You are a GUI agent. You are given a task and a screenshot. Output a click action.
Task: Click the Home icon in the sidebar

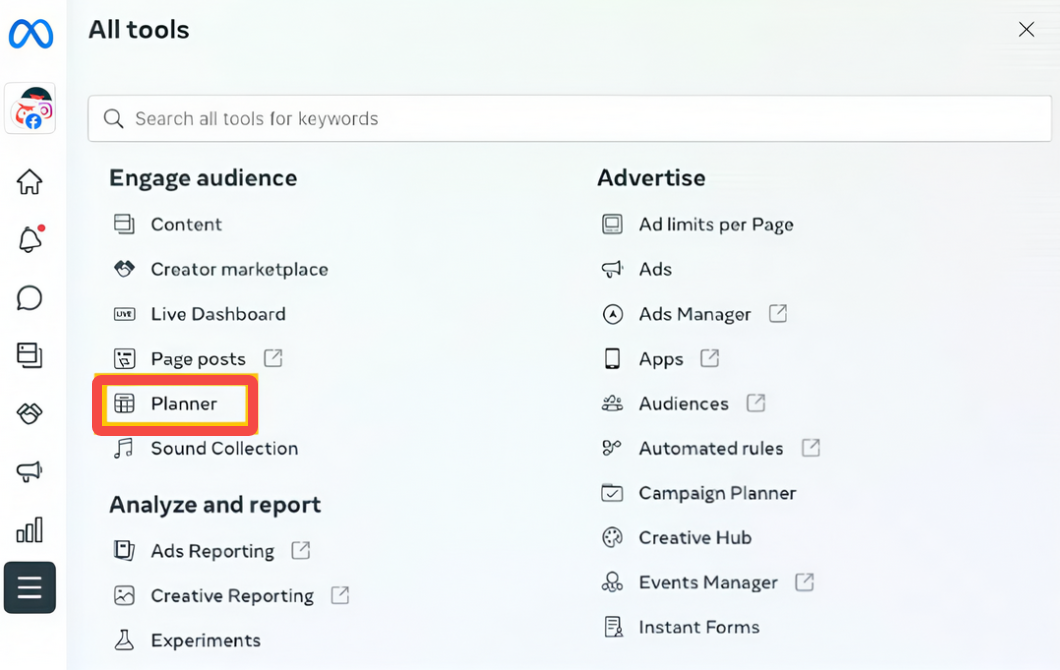29,182
